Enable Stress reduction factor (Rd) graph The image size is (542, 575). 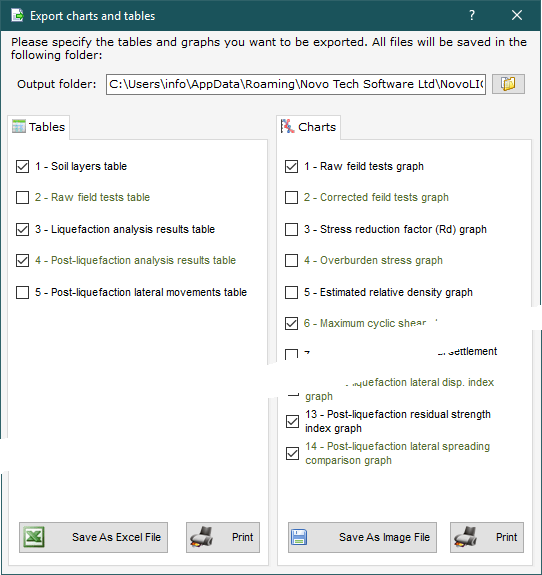pos(292,230)
